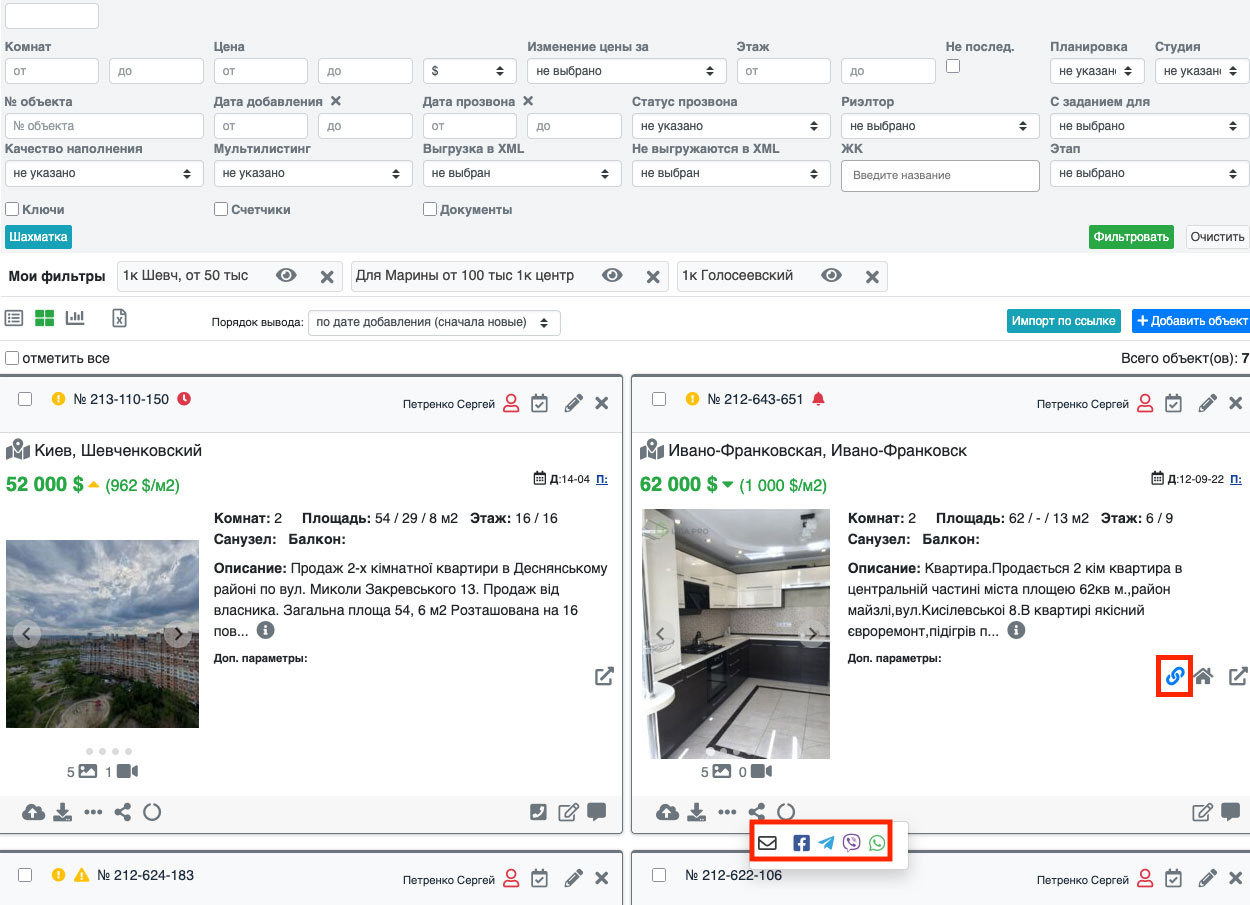Edit listing № 213-110-150 pencil icon
Image resolution: width=1250 pixels, height=905 pixels.
pyautogui.click(x=573, y=403)
